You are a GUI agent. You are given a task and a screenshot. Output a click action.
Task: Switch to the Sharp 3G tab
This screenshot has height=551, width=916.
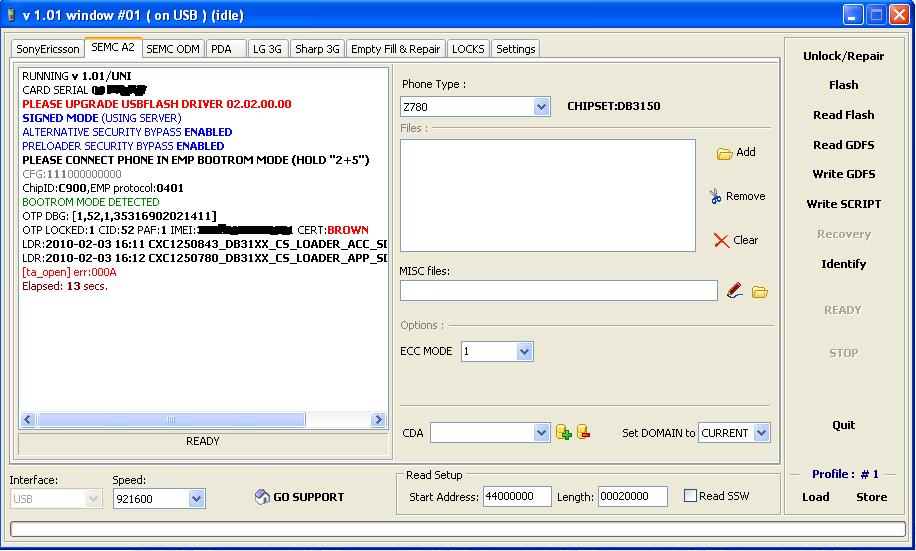tap(317, 49)
